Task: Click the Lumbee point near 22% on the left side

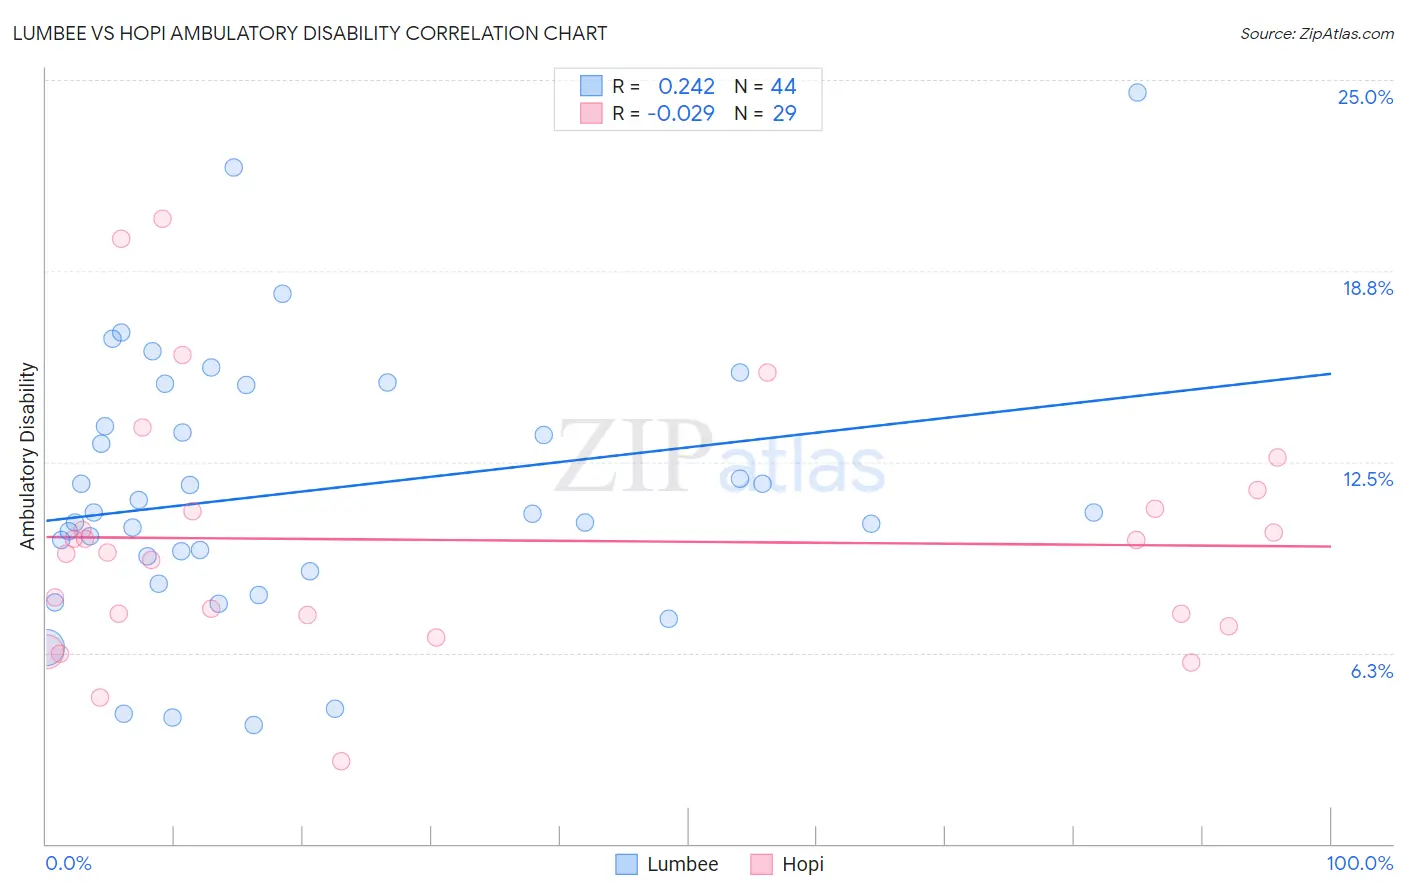Action: click(233, 167)
